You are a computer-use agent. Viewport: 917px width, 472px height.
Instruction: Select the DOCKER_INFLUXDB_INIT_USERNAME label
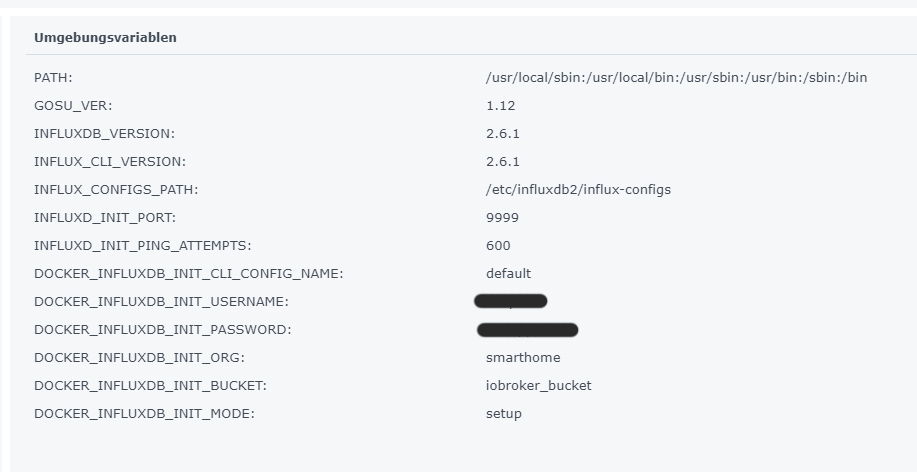pos(161,302)
